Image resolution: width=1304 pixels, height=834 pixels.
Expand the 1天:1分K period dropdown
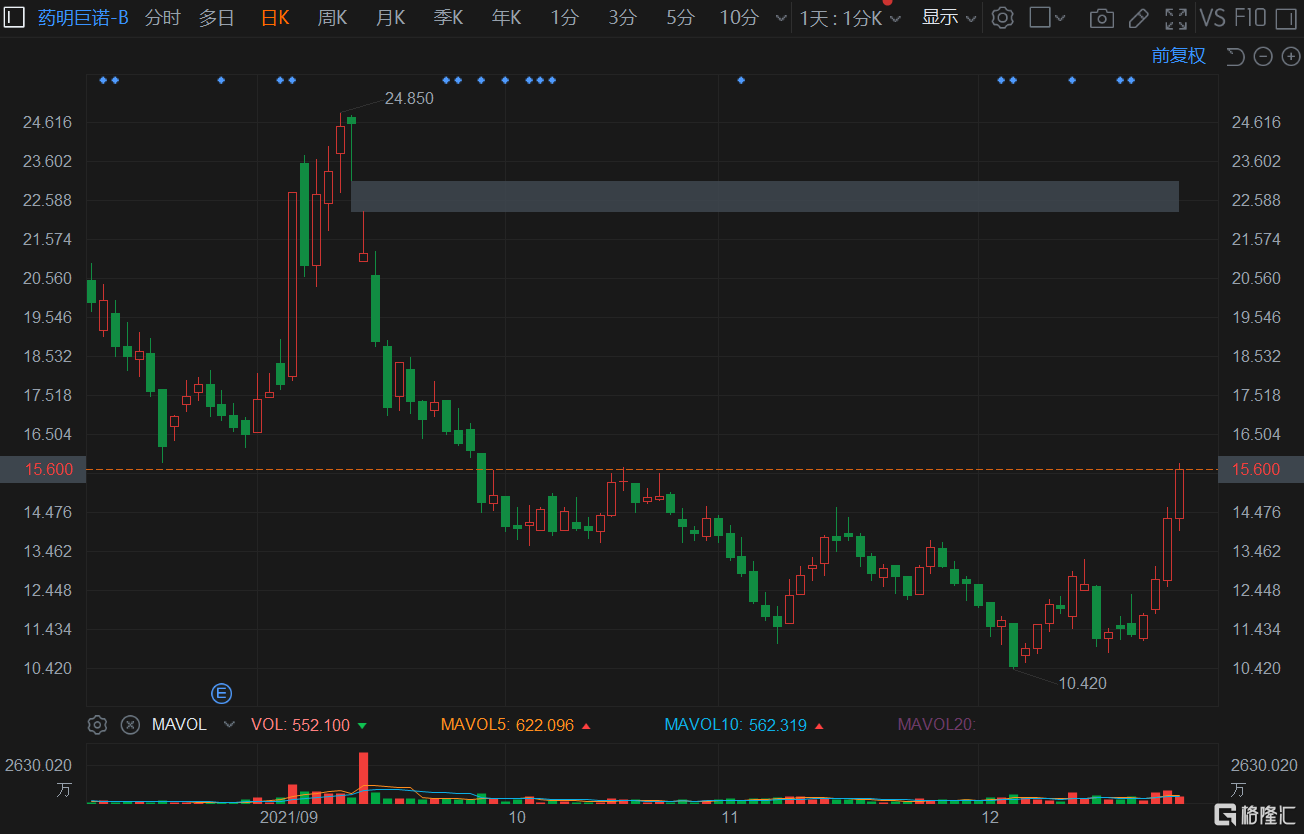[849, 18]
